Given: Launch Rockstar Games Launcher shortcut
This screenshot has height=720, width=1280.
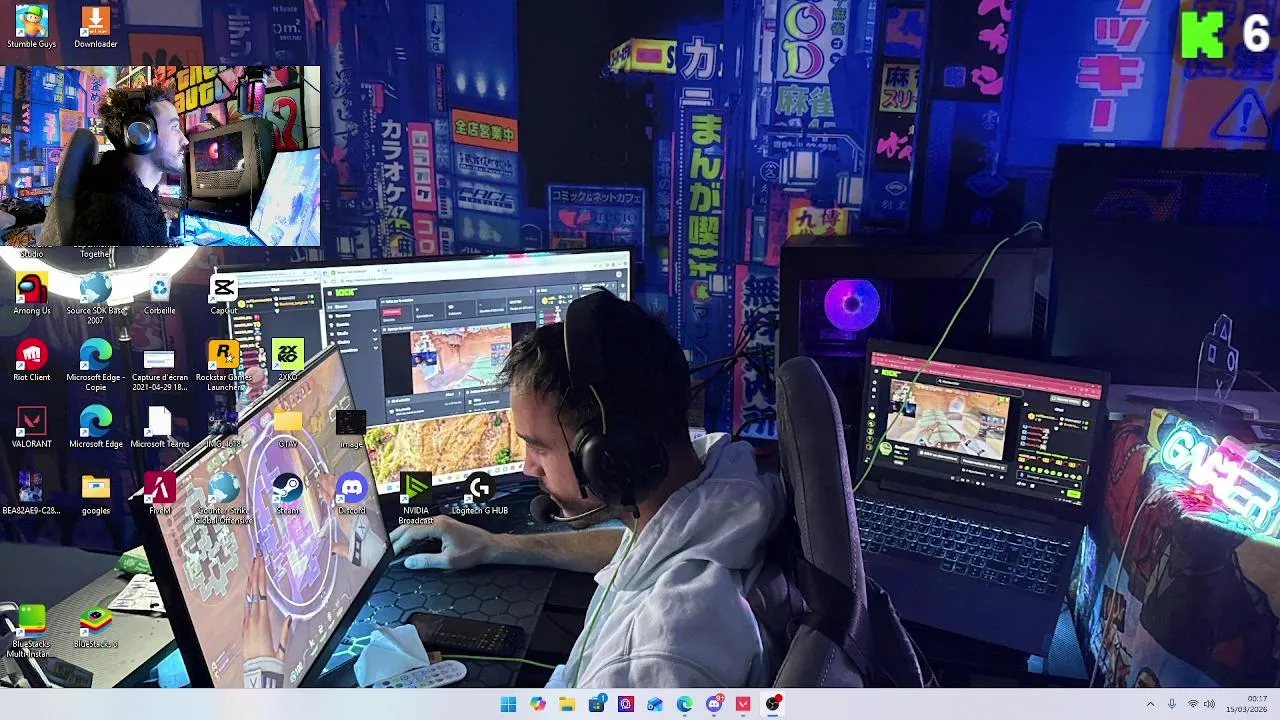Looking at the screenshot, I should pyautogui.click(x=224, y=365).
